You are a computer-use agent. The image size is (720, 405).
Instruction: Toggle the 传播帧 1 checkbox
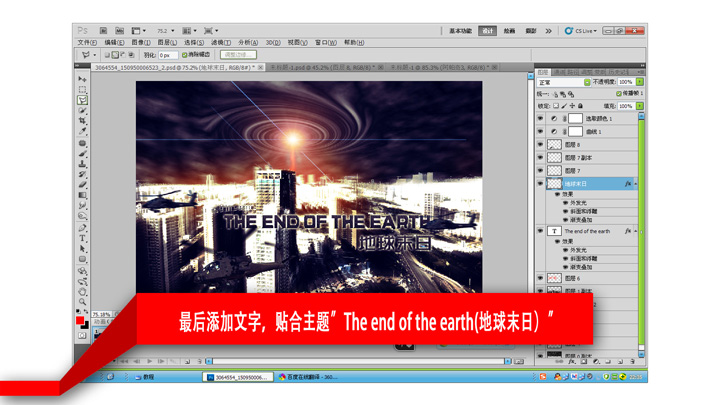619,93
